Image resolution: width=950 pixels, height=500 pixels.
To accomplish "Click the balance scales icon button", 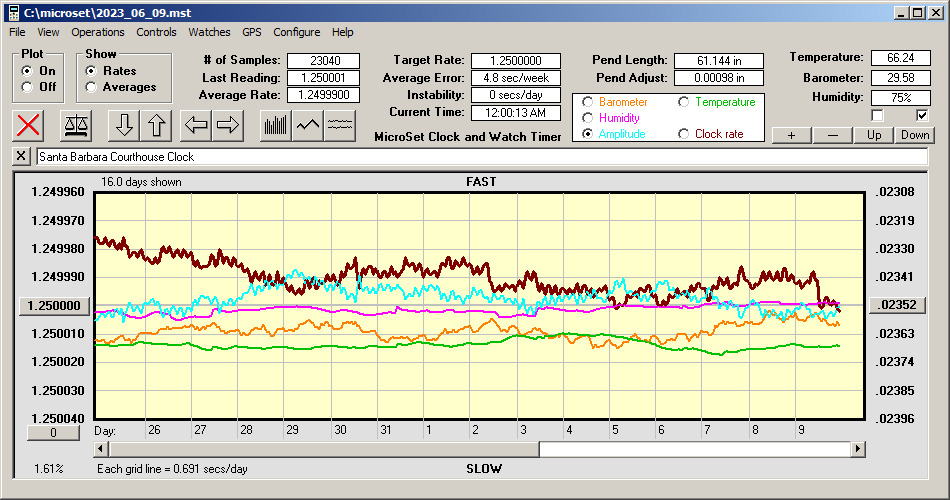I will (76, 125).
